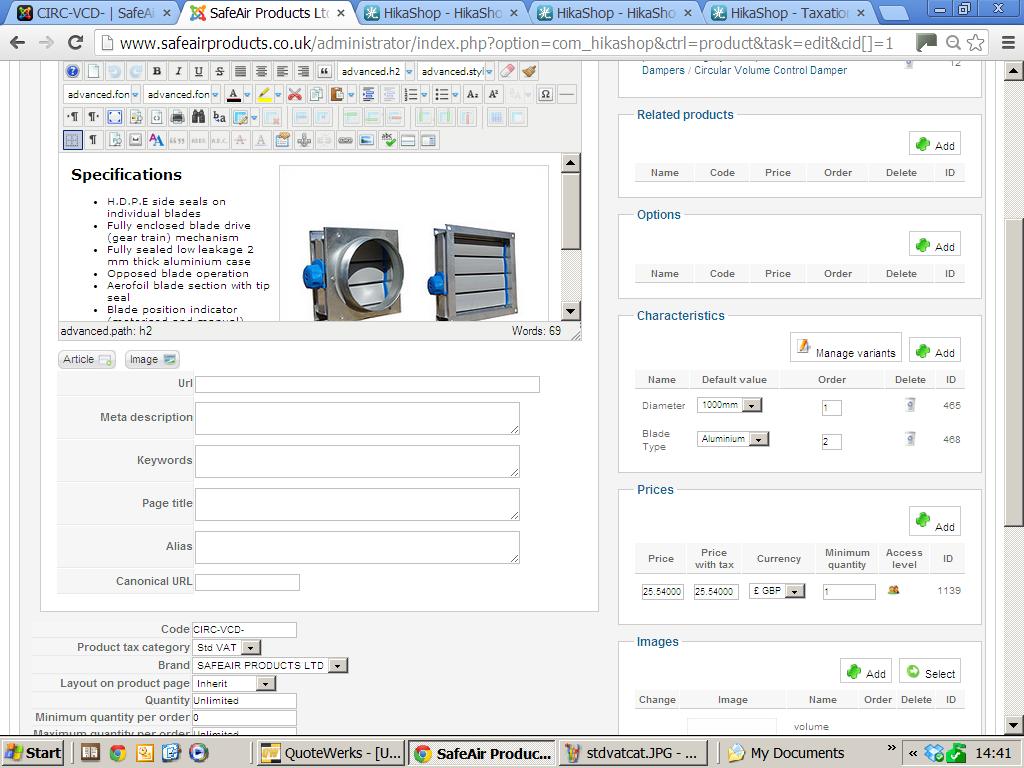
Task: Click Add button in Related products
Action: tap(935, 144)
